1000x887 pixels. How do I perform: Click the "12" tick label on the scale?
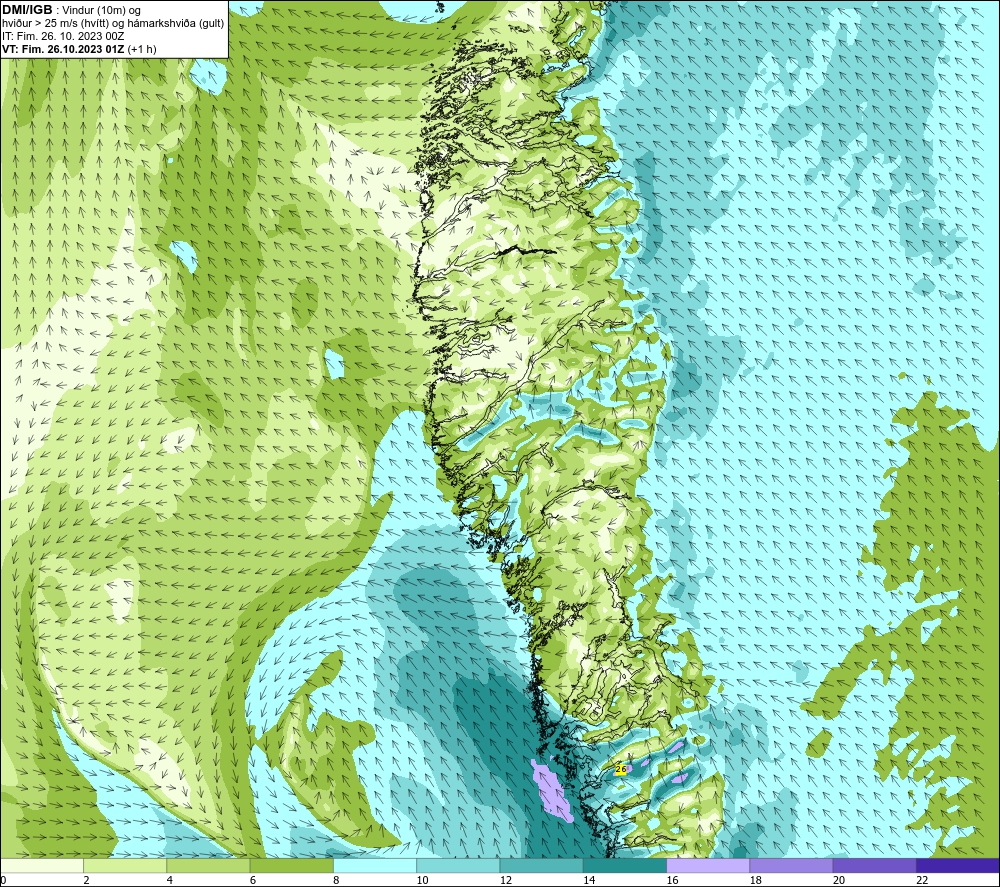click(506, 880)
